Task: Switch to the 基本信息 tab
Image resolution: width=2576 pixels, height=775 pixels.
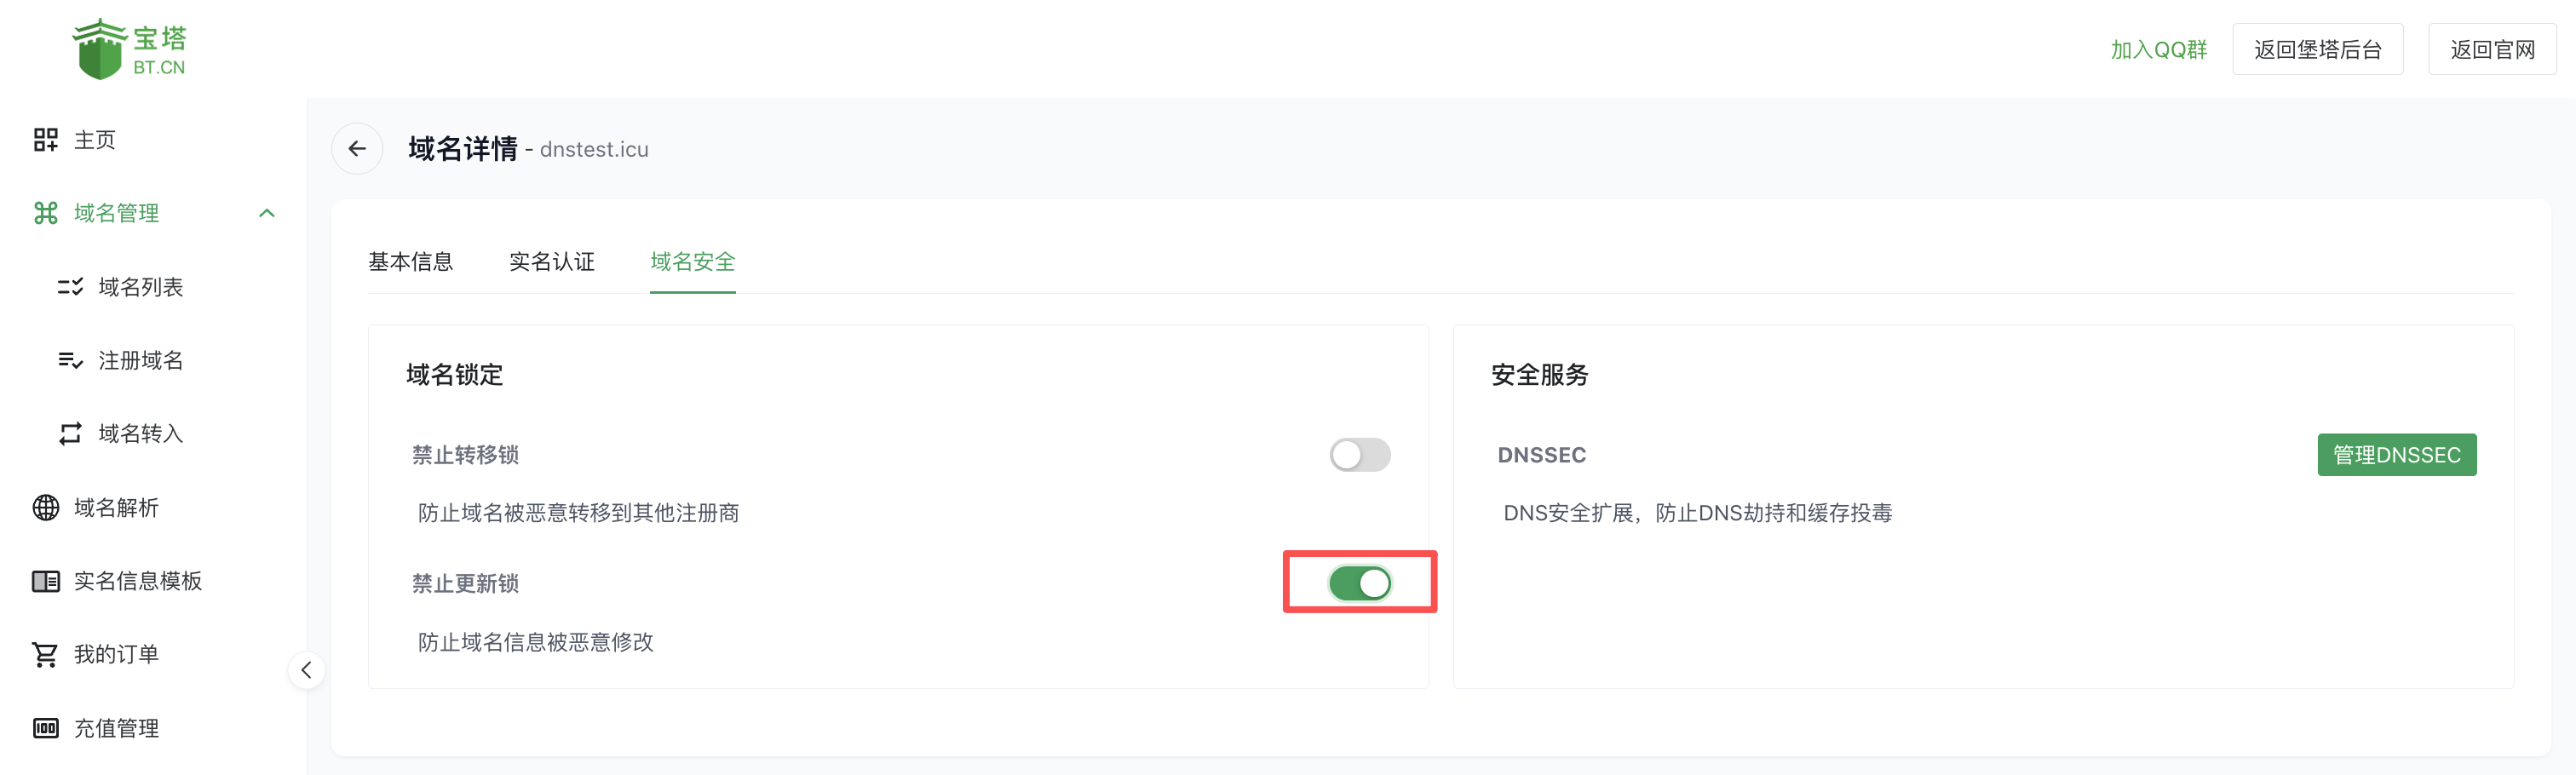Action: [x=411, y=261]
